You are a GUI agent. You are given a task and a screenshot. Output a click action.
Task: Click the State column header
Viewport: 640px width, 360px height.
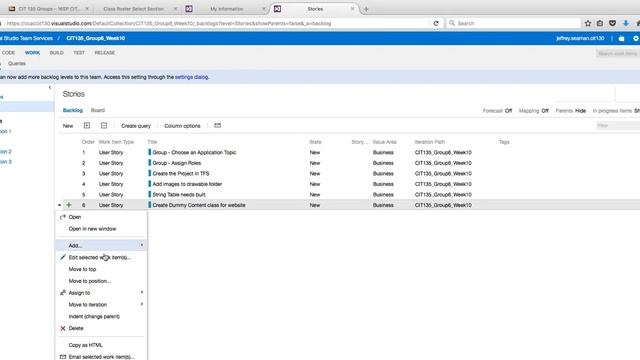click(x=315, y=142)
